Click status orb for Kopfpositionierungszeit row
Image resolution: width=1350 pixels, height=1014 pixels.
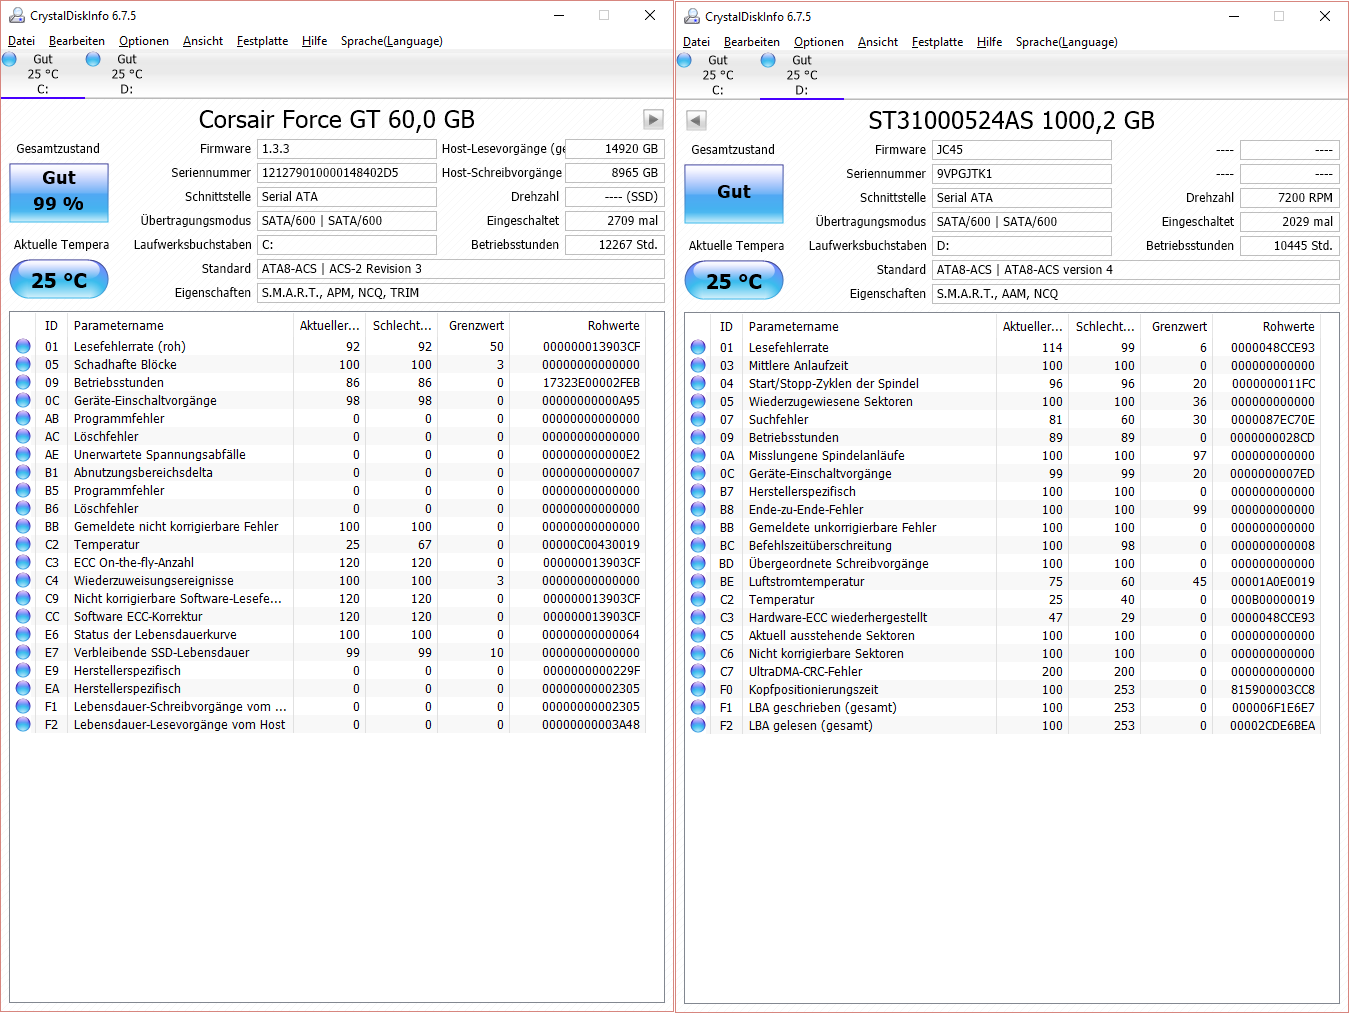(698, 689)
